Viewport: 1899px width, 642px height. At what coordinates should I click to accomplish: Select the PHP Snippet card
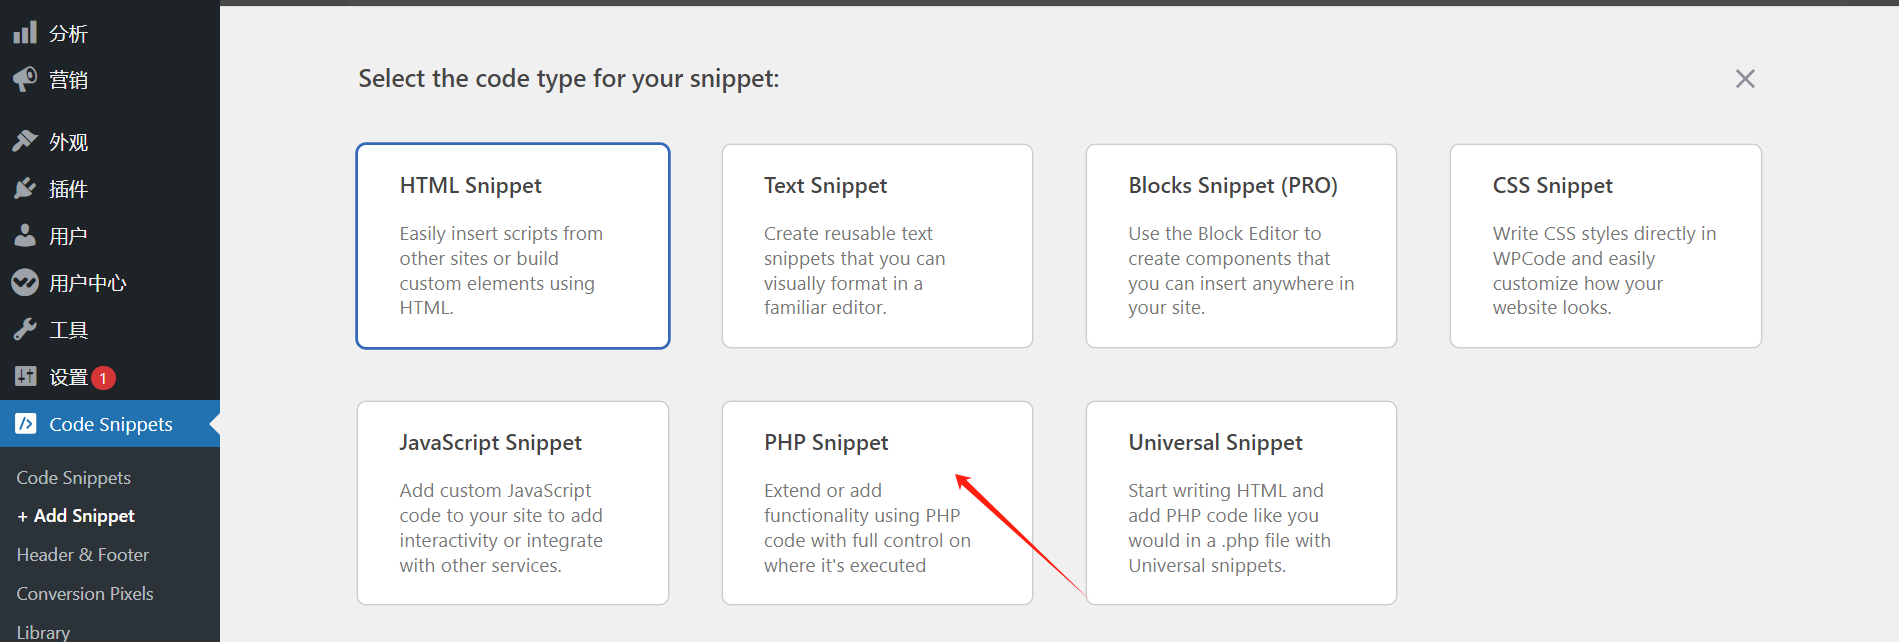tap(876, 500)
